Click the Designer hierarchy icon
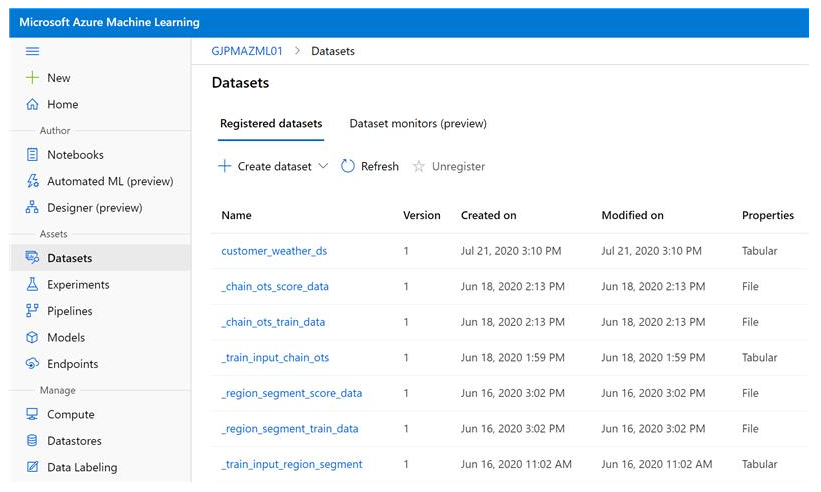Screen dimensions: 821x492 (32, 207)
